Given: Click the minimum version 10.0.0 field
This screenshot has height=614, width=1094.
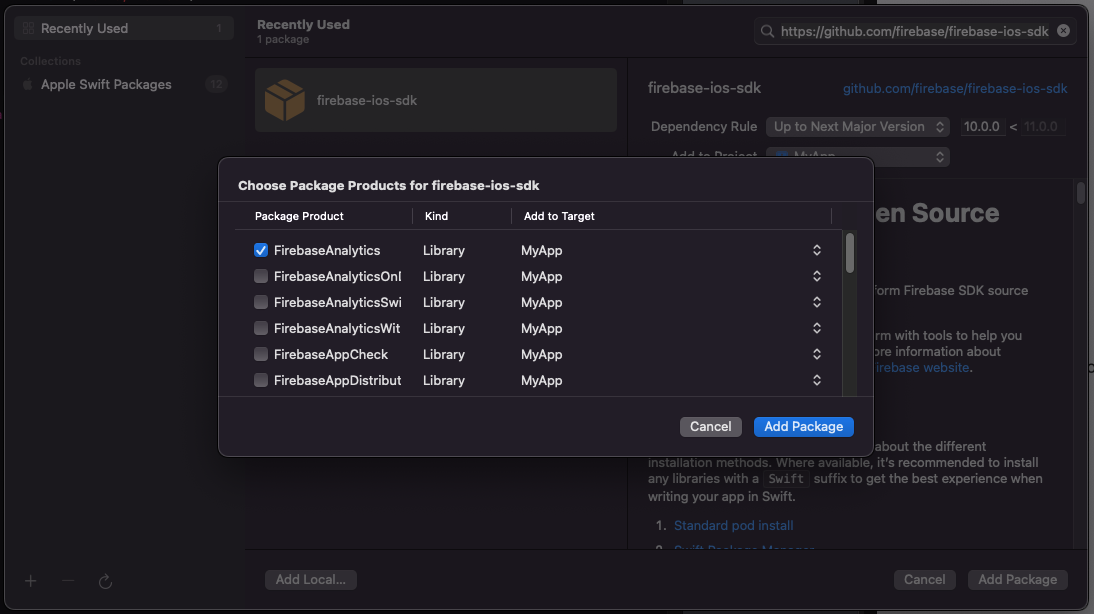Looking at the screenshot, I should click(982, 127).
